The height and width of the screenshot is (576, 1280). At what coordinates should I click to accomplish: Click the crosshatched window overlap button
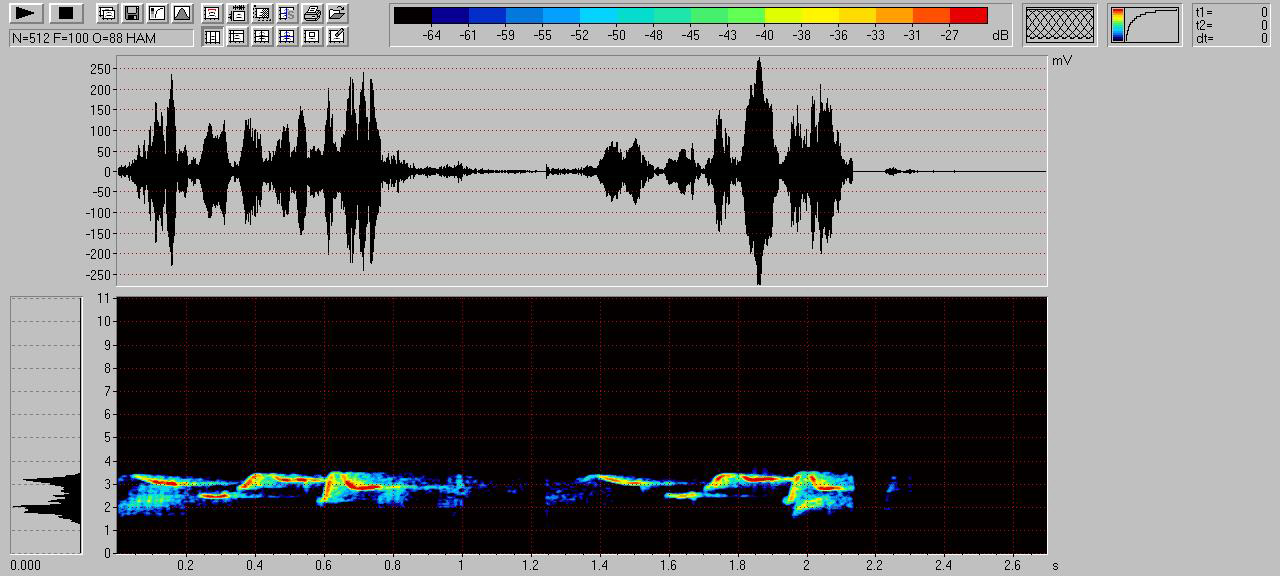coord(1059,25)
